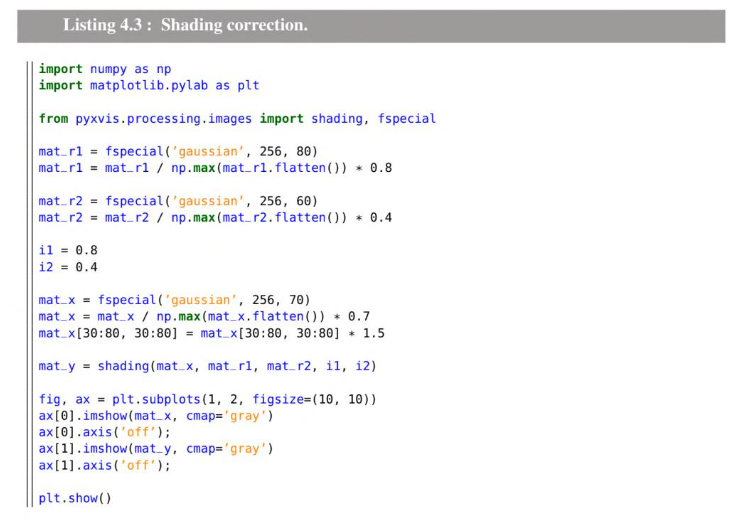Click the final "ax[1].axis('off')" line

pos(105,465)
